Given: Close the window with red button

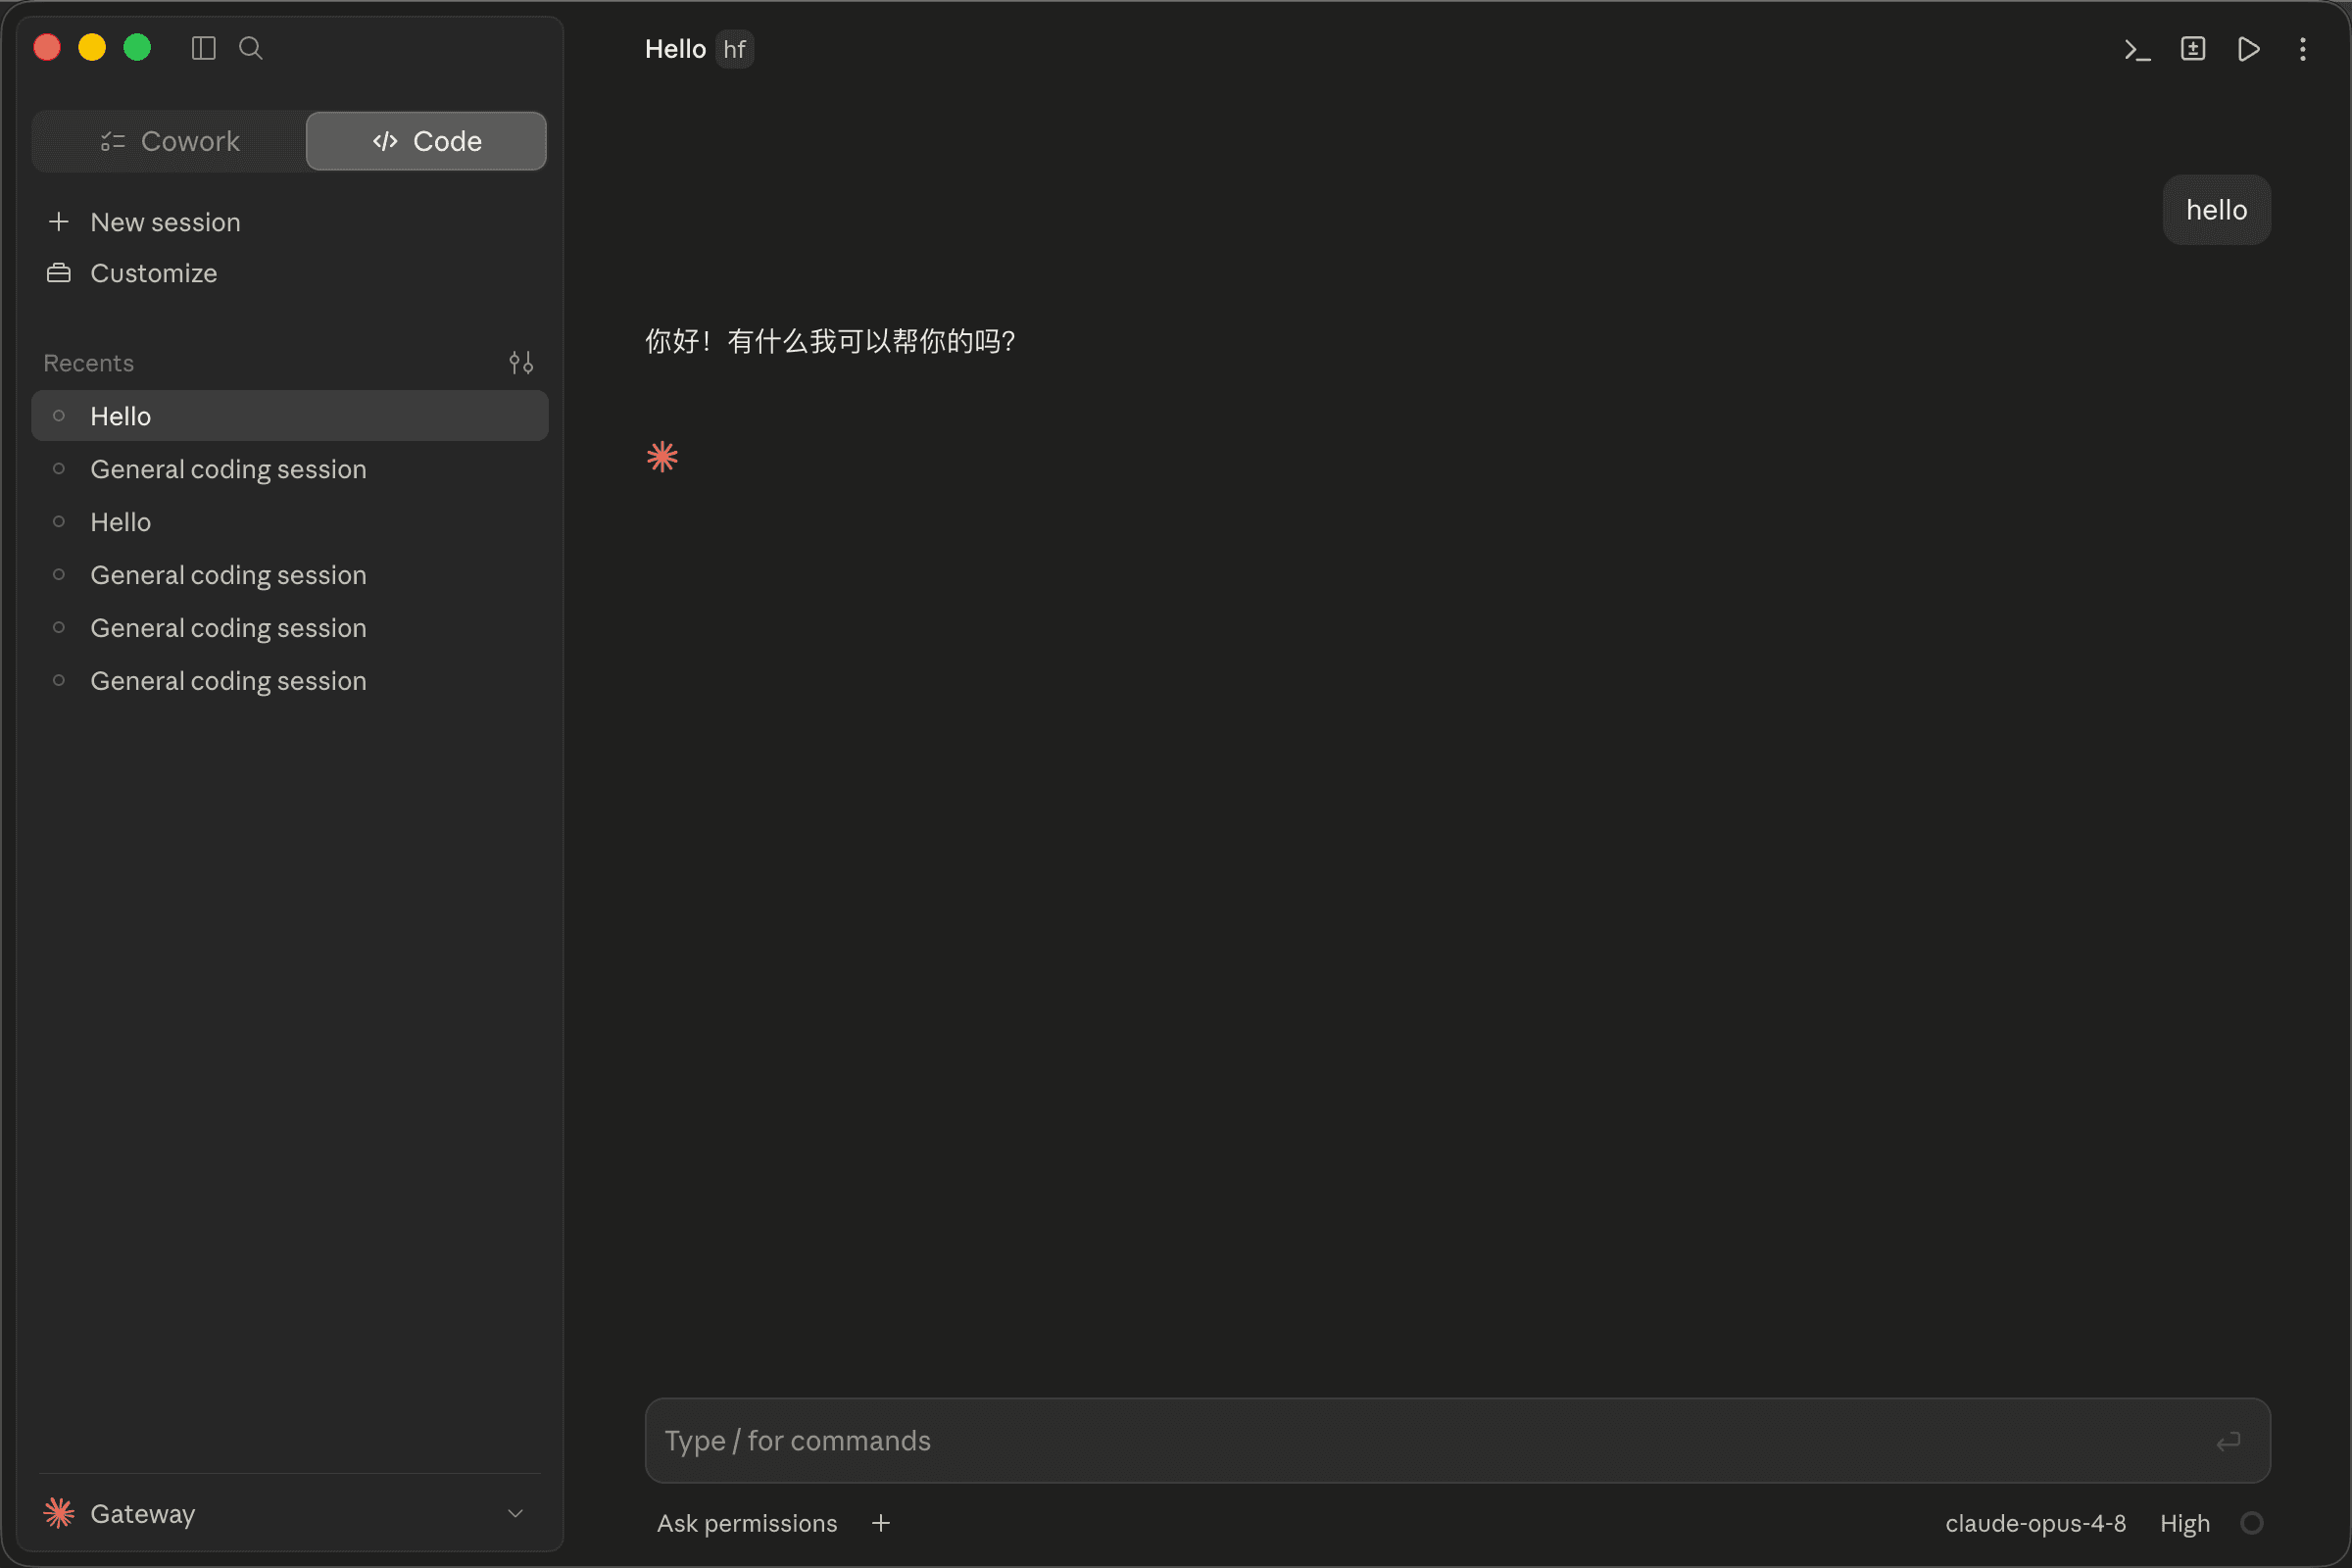Looking at the screenshot, I should pos(47,48).
